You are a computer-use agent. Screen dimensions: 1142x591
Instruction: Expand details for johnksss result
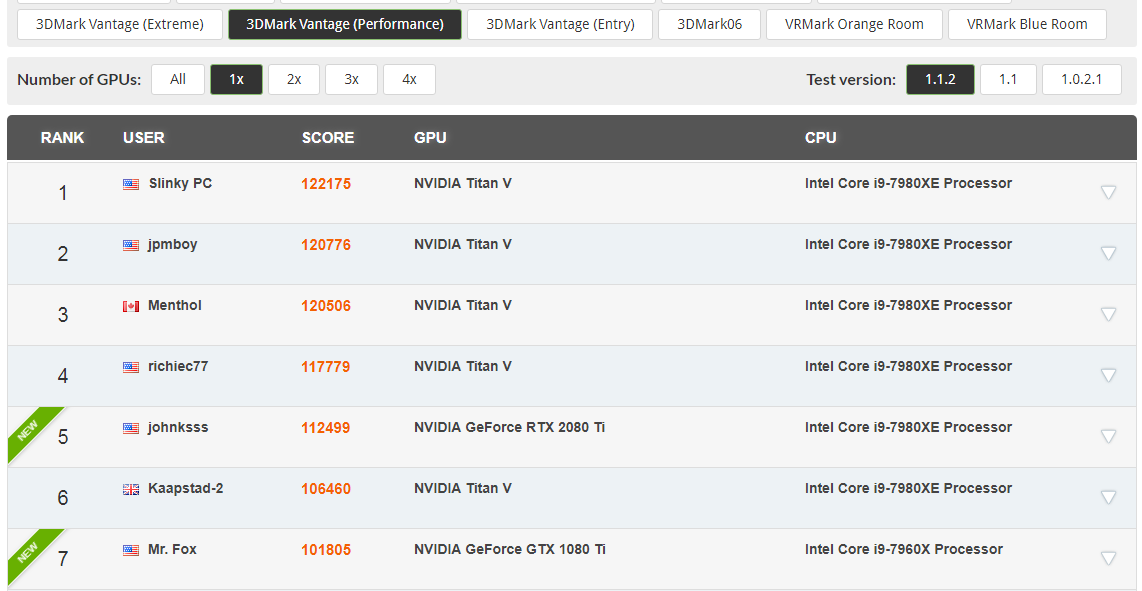[x=1108, y=437]
